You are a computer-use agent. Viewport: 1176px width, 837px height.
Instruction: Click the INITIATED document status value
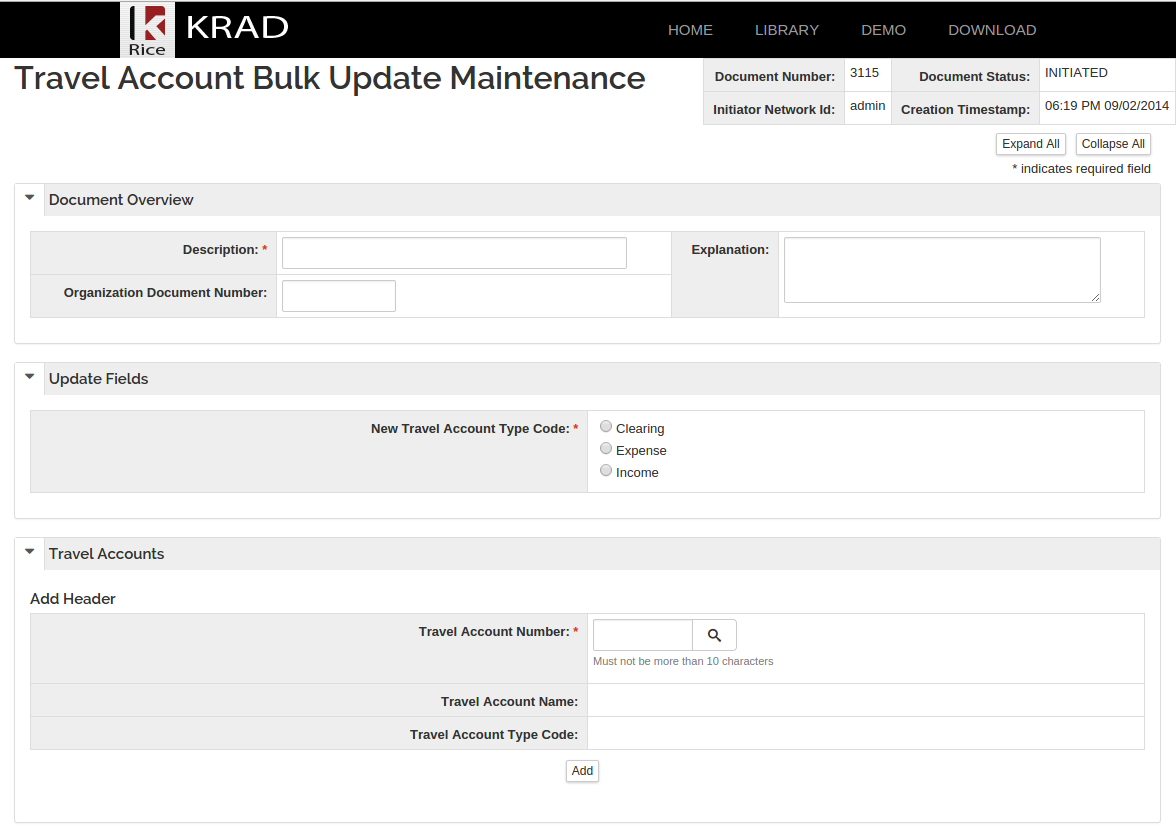click(1076, 73)
